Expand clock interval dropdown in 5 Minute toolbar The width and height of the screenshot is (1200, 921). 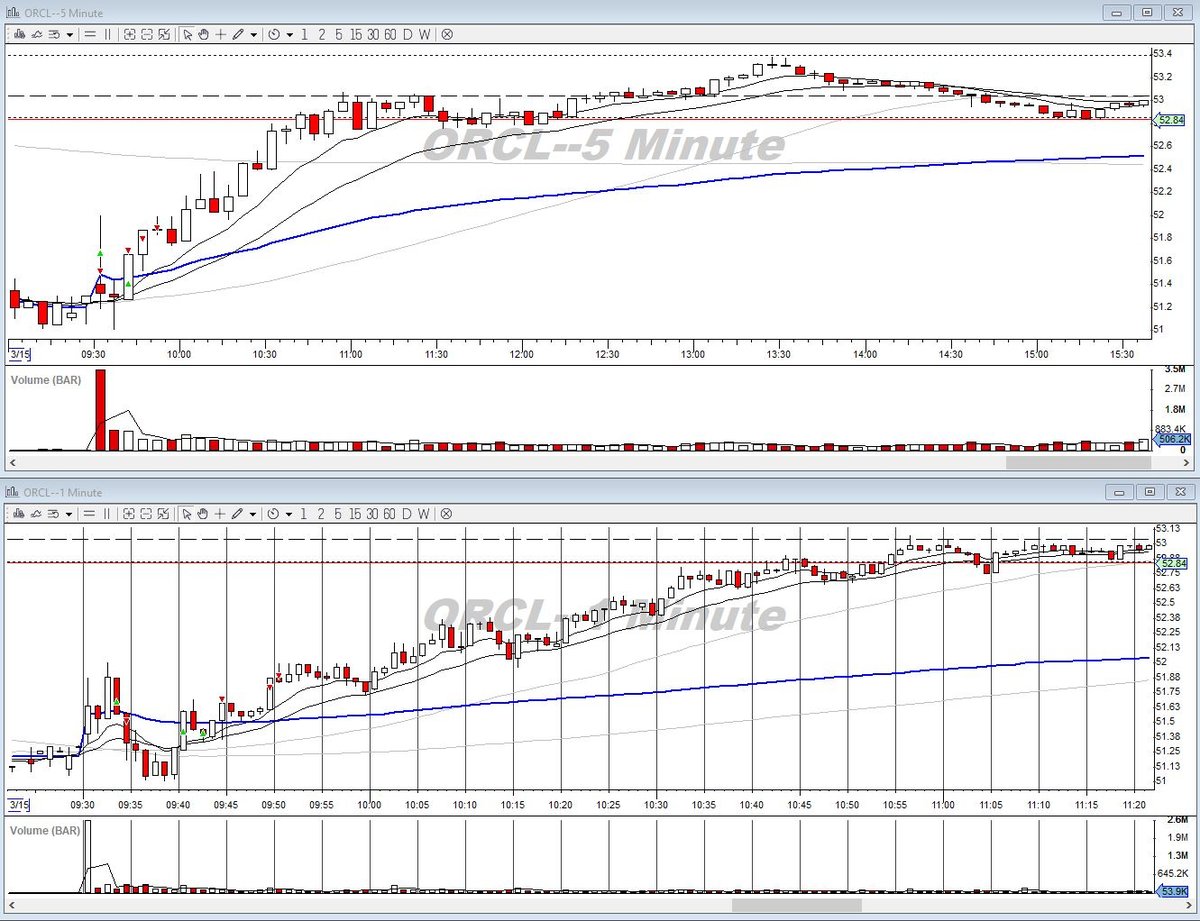coord(289,34)
